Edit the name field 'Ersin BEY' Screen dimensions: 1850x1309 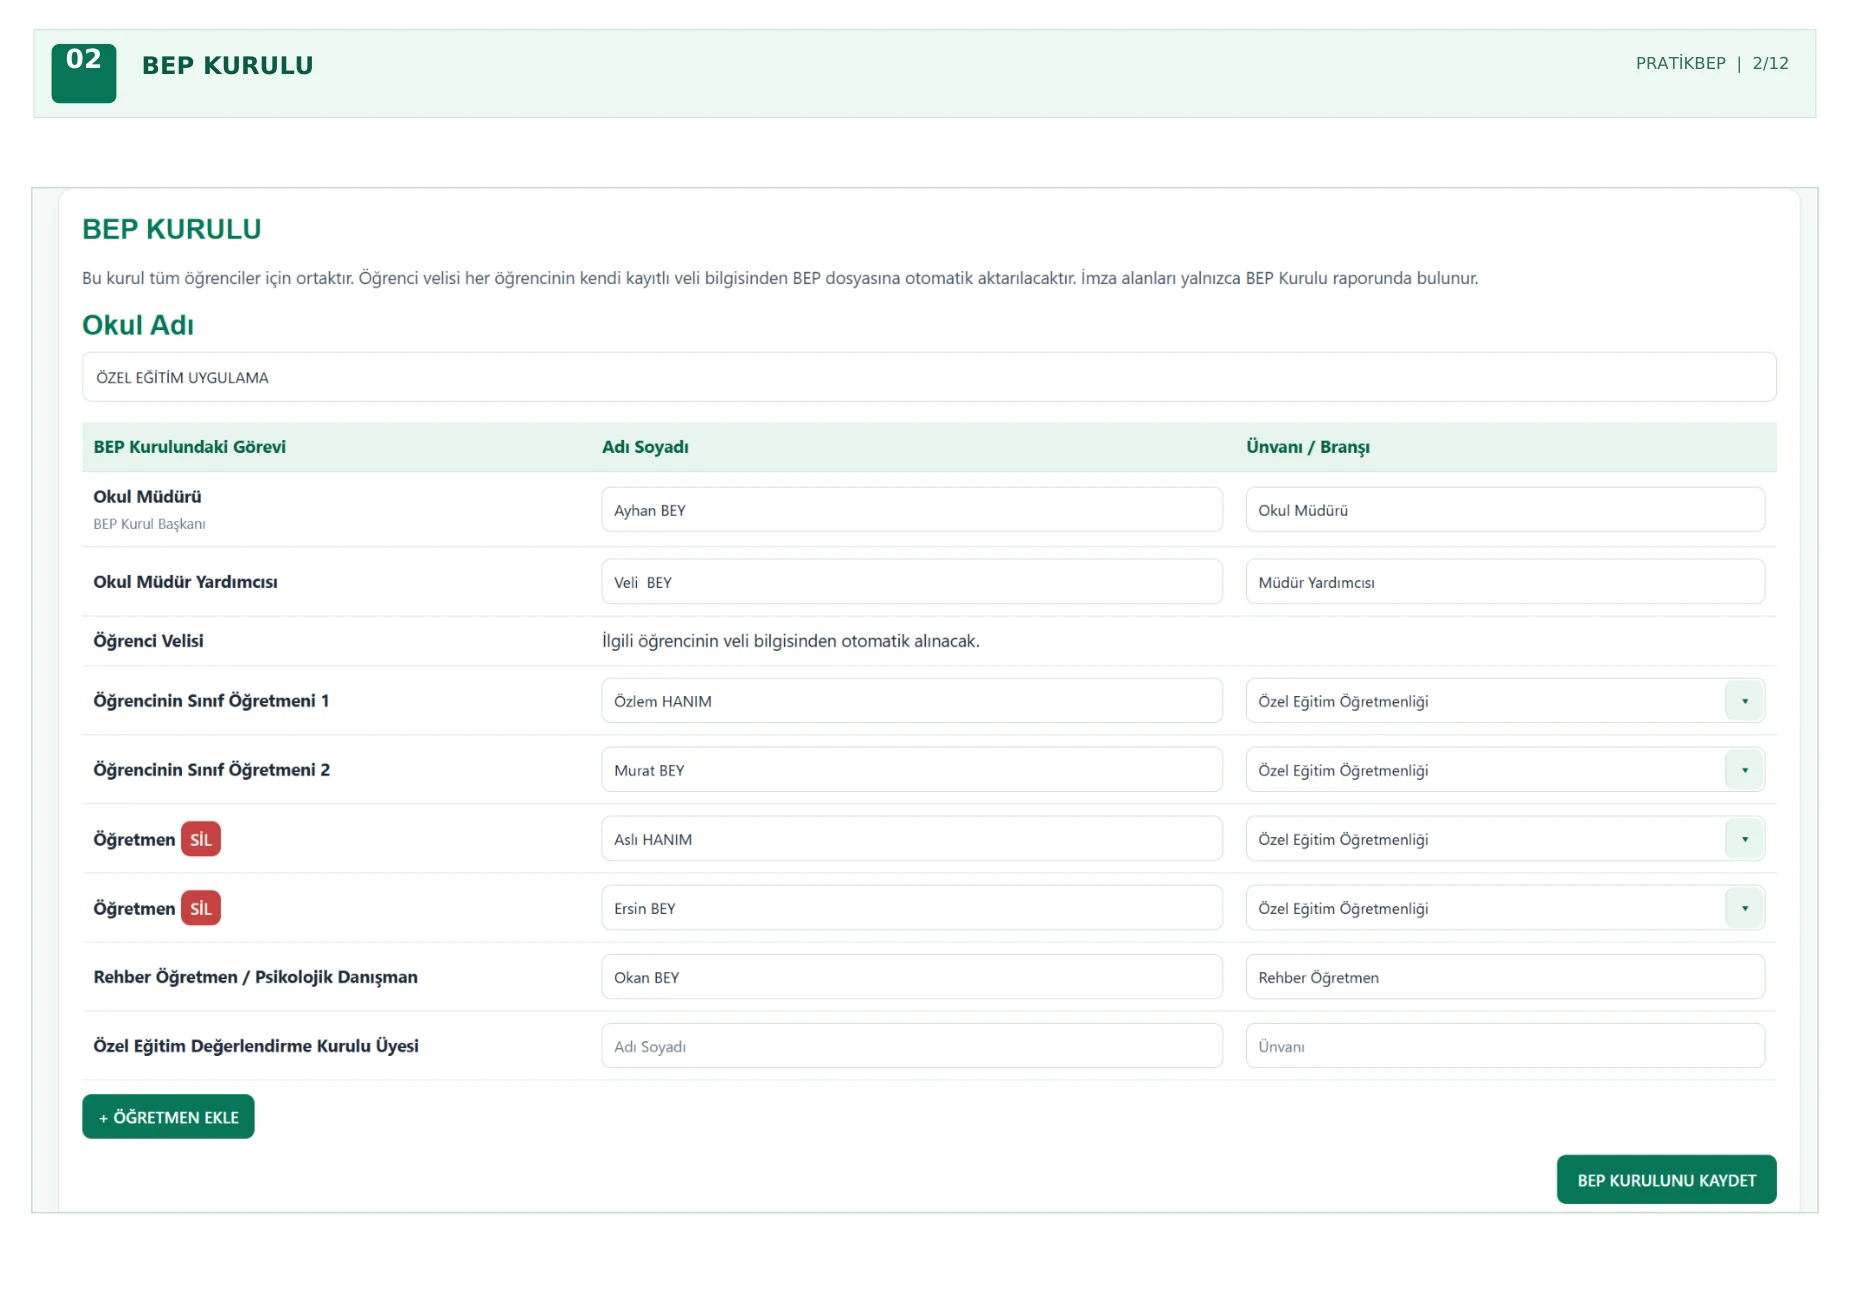tap(911, 908)
